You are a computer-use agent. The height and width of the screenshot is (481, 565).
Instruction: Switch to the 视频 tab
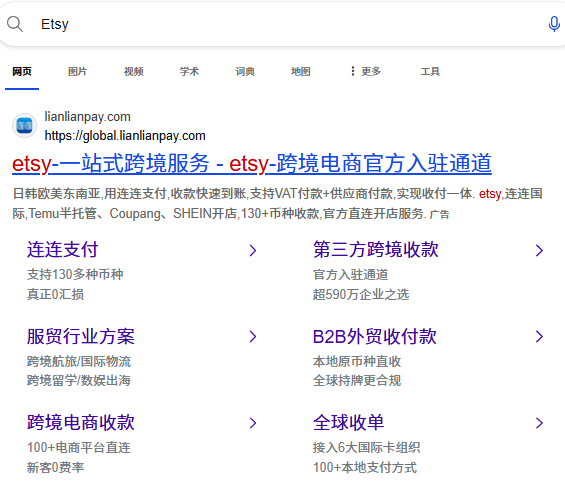point(134,71)
